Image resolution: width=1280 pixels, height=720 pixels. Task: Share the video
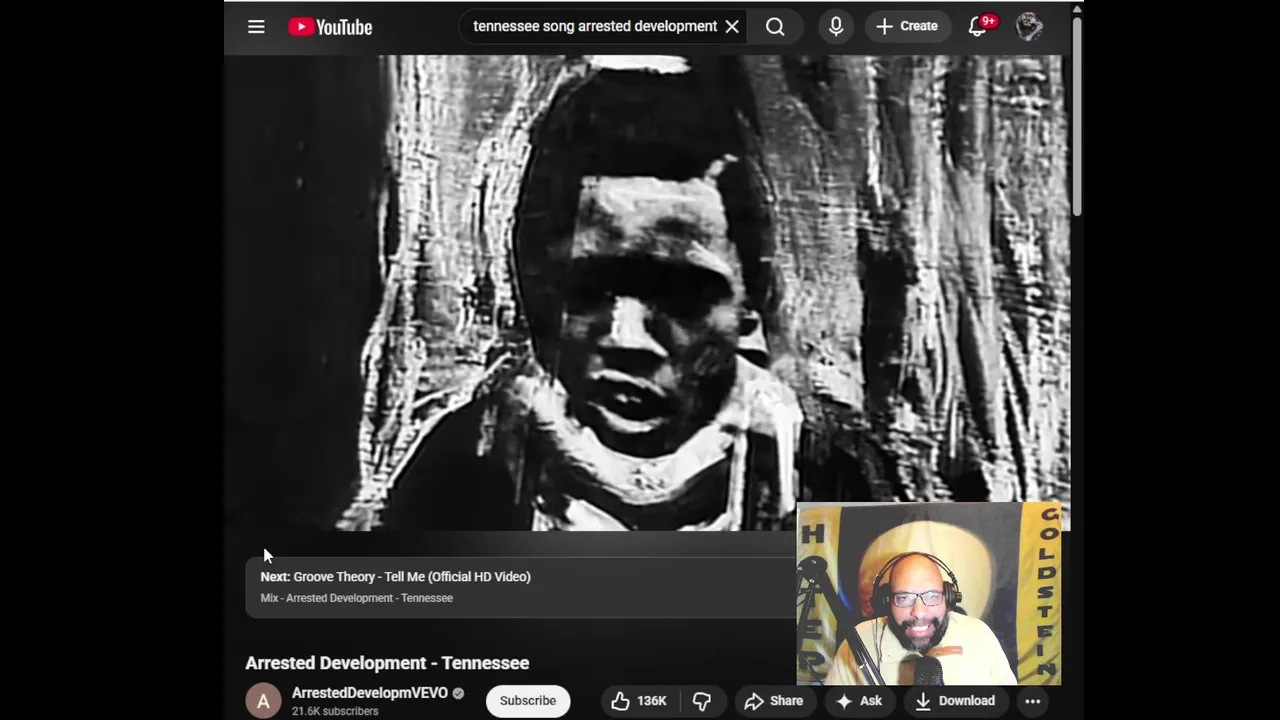774,701
